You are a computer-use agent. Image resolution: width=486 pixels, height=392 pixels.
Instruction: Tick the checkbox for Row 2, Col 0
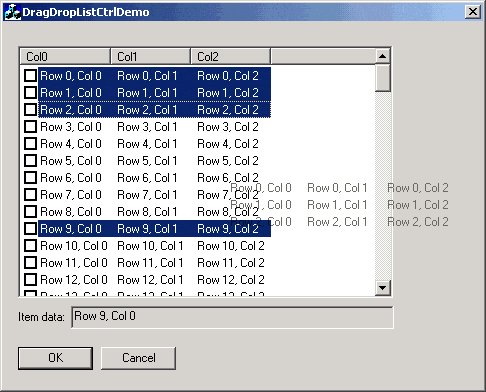30,110
